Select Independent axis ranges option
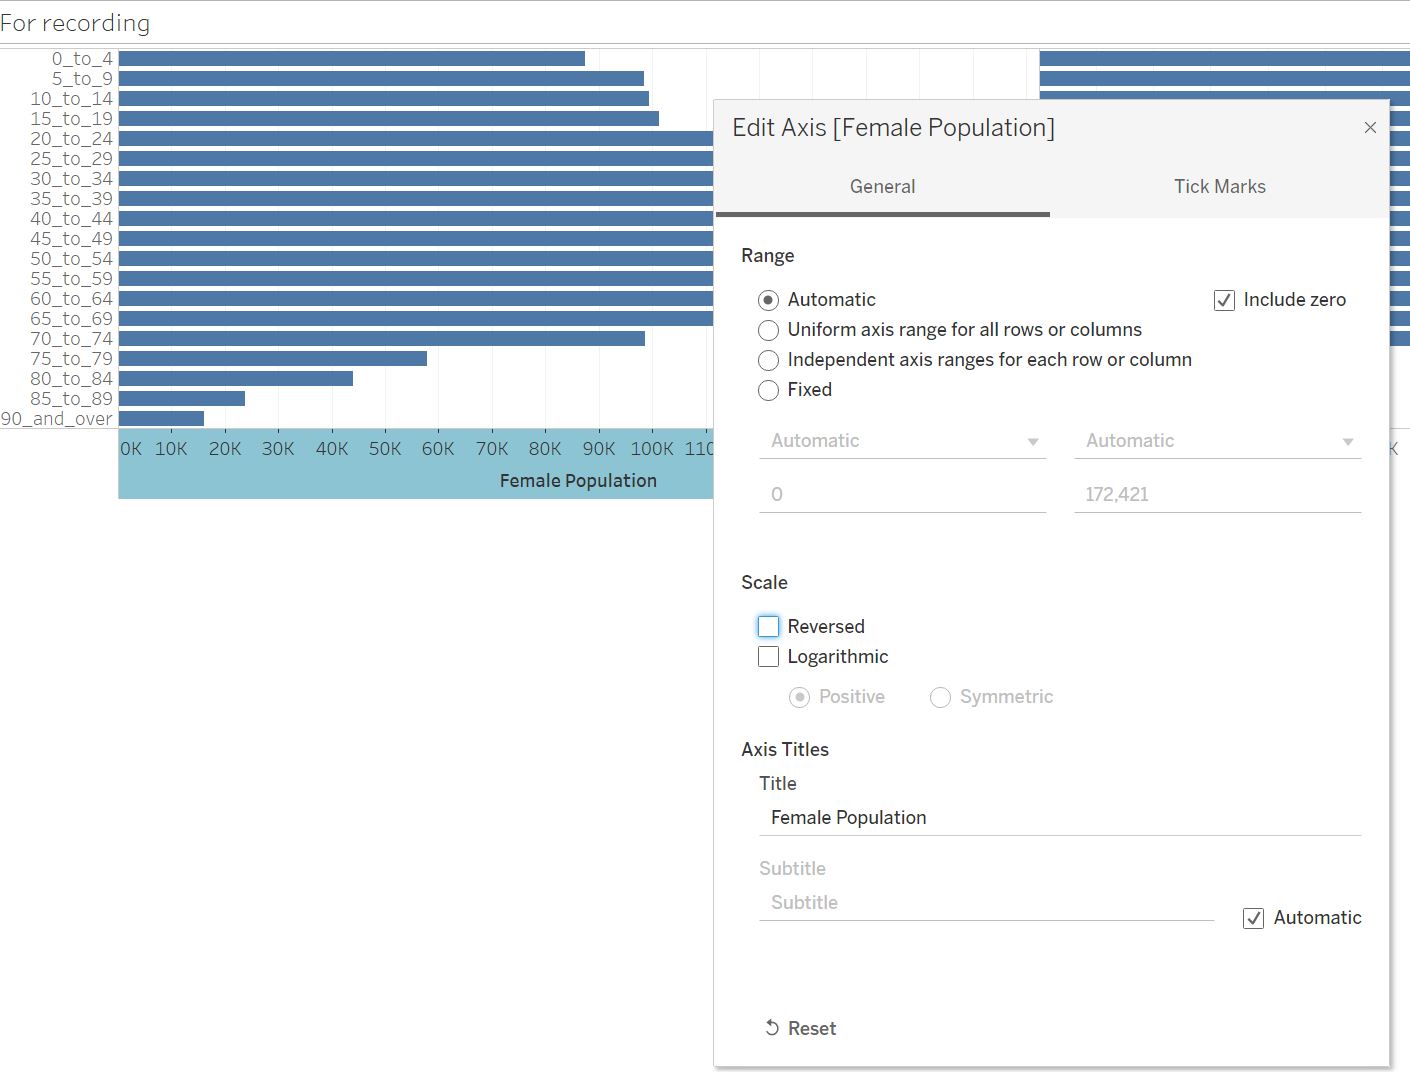Image resolution: width=1410 pixels, height=1072 pixels. pos(768,360)
